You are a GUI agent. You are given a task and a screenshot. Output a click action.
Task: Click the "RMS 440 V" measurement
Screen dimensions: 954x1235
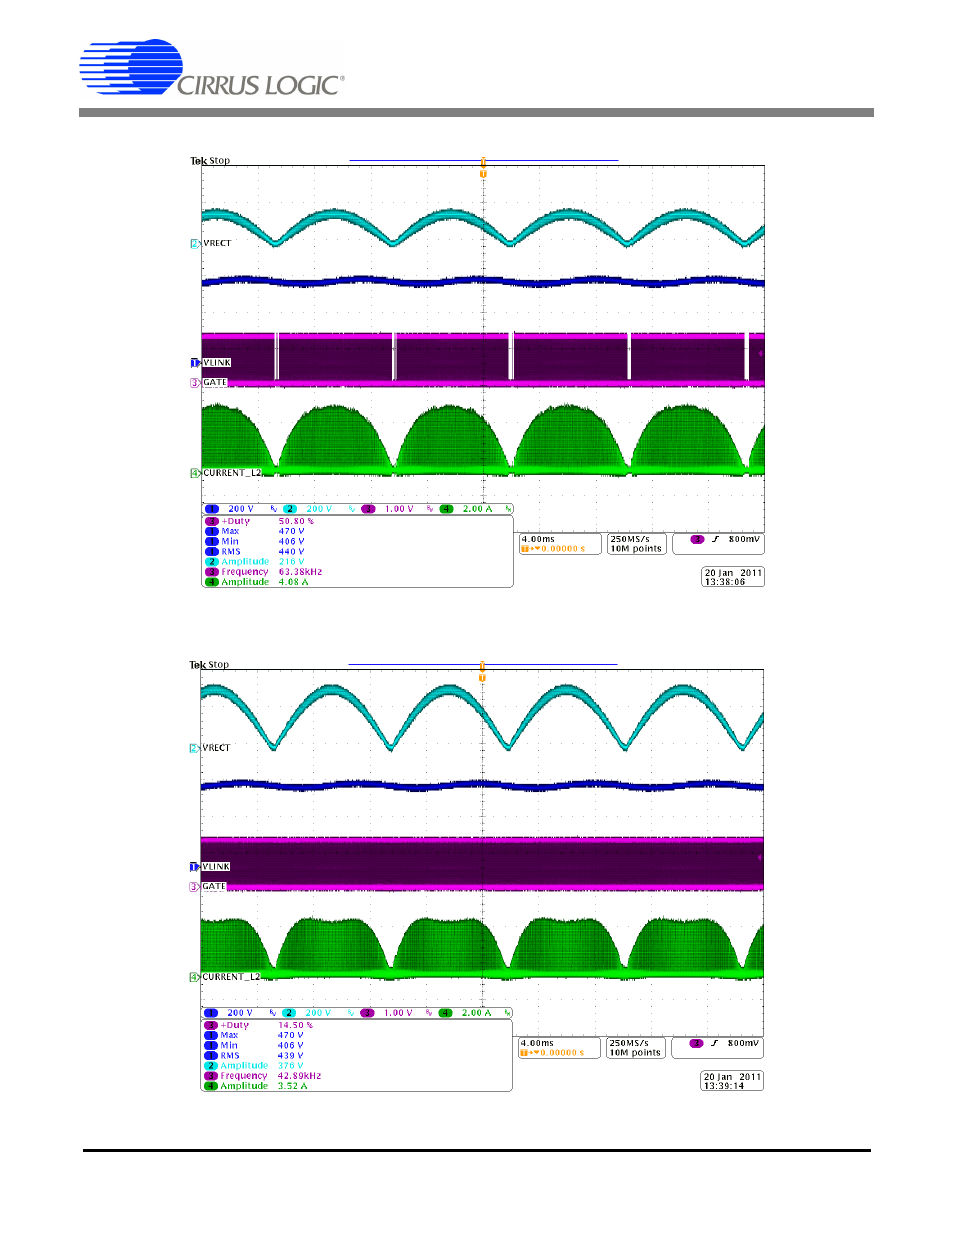255,551
